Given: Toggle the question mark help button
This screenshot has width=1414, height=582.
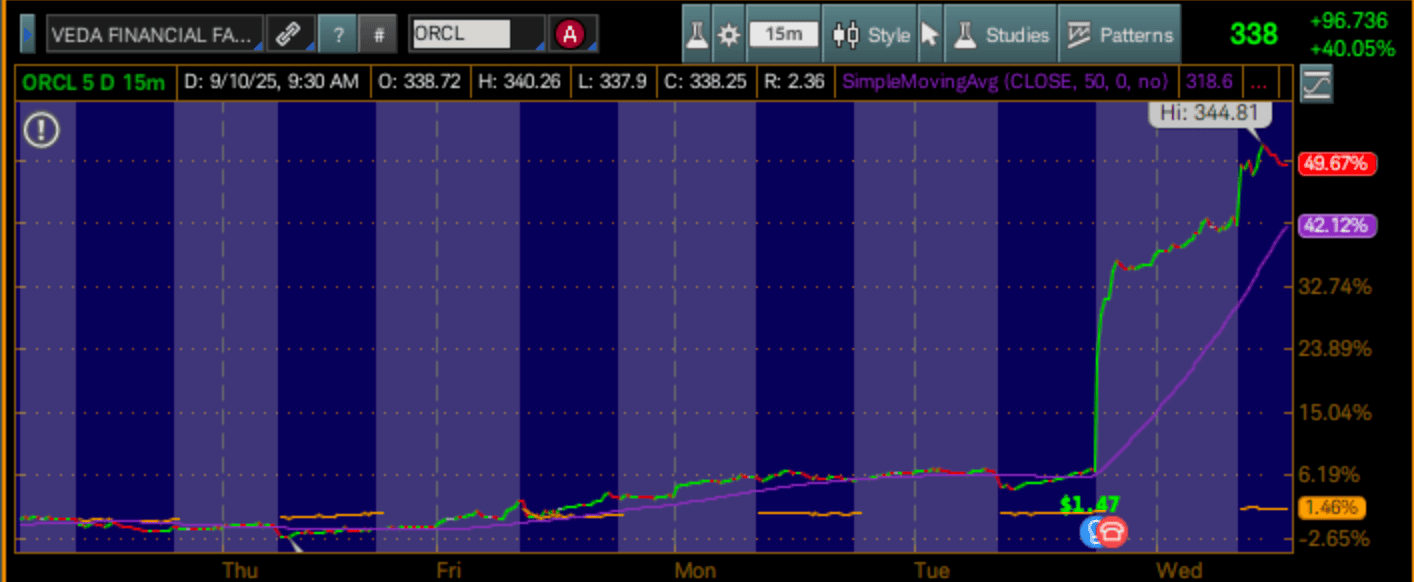Looking at the screenshot, I should pyautogui.click(x=338, y=34).
